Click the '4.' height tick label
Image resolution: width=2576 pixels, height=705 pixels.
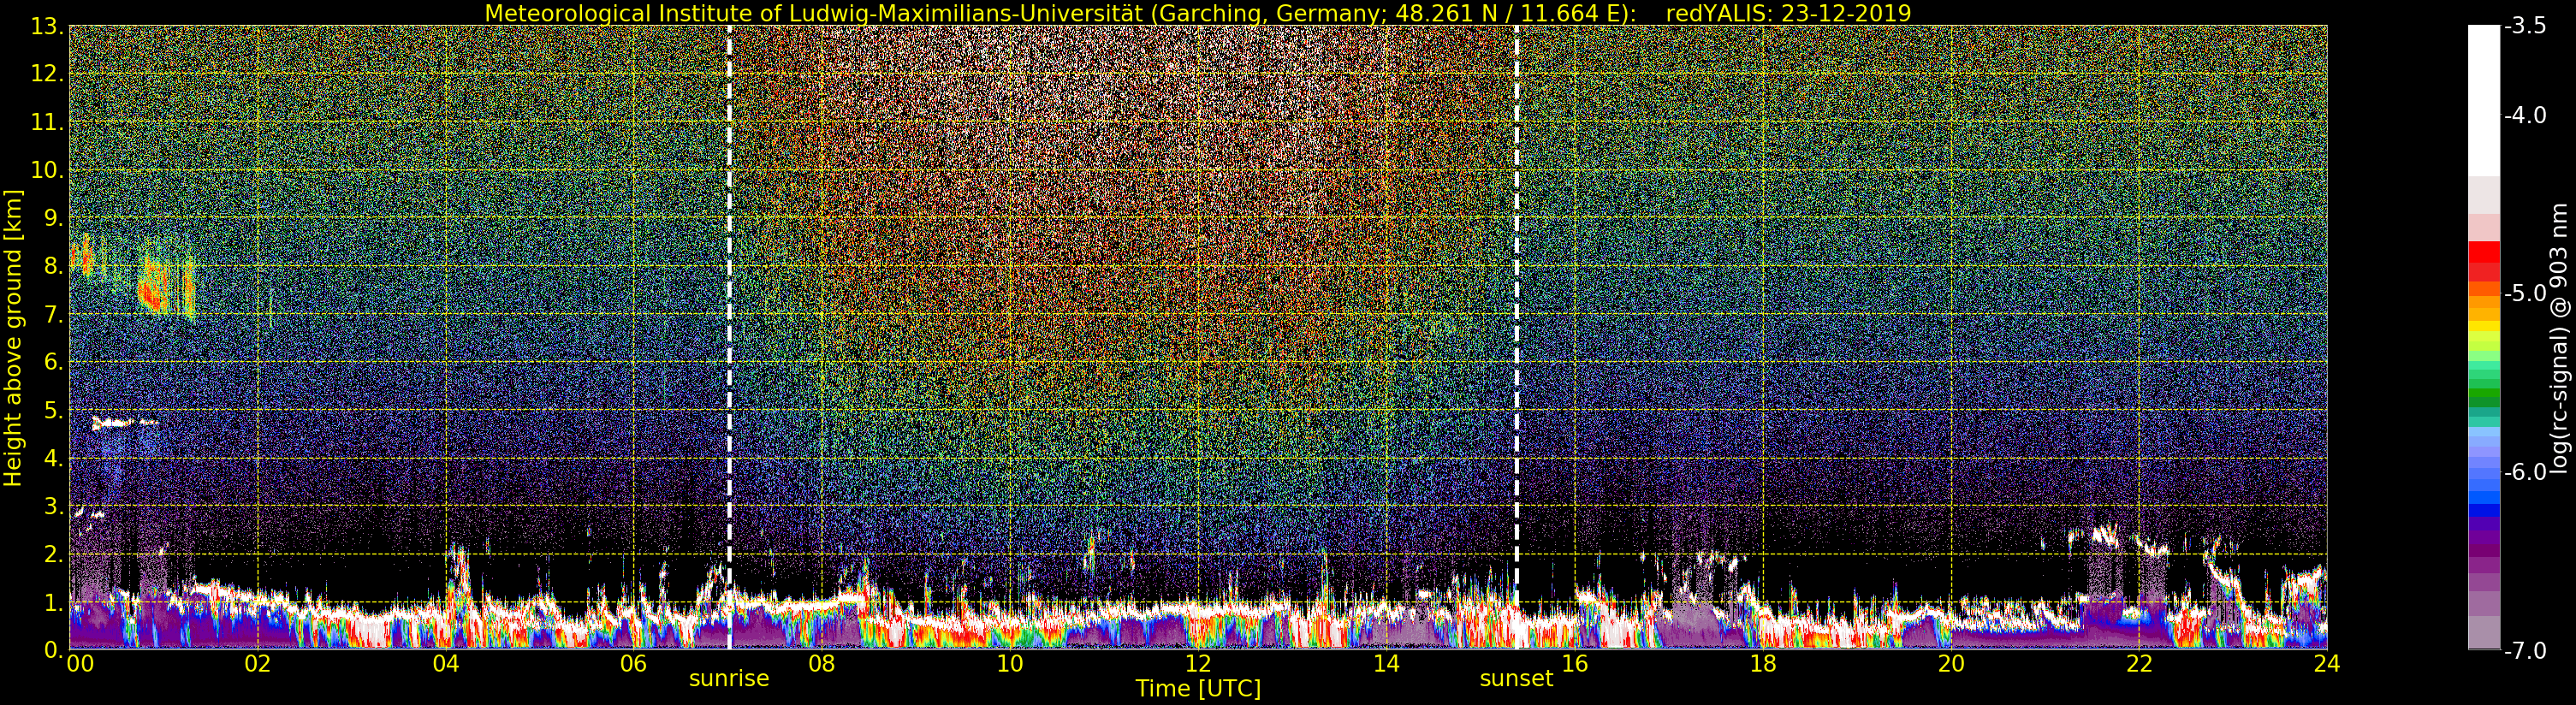(53, 459)
